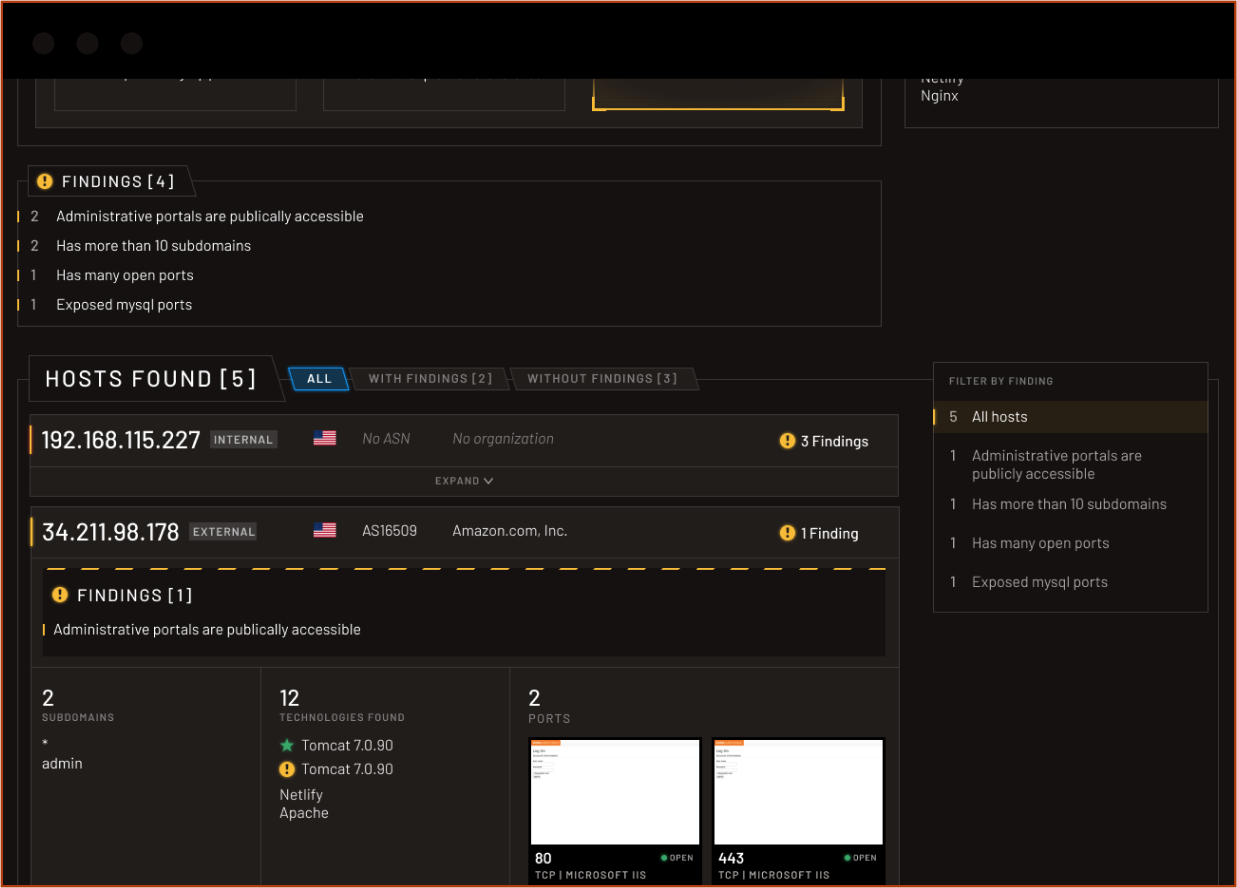Filter by Has more than 10 subdomains

(x=1068, y=504)
